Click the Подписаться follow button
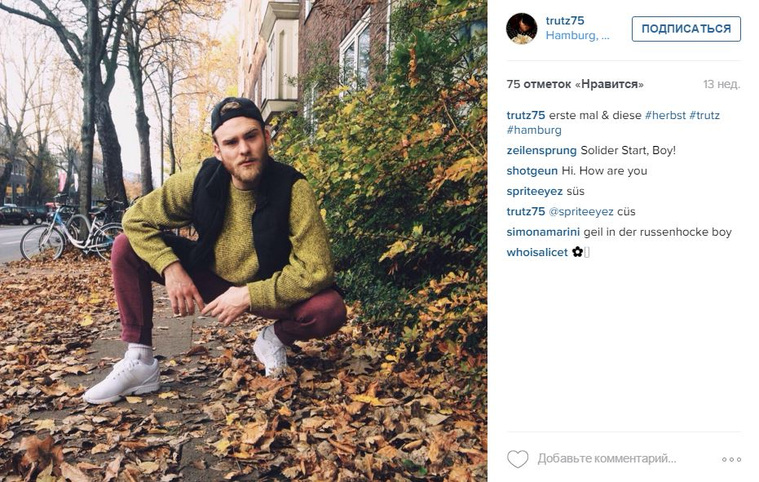The width and height of the screenshot is (759, 482). [x=686, y=29]
